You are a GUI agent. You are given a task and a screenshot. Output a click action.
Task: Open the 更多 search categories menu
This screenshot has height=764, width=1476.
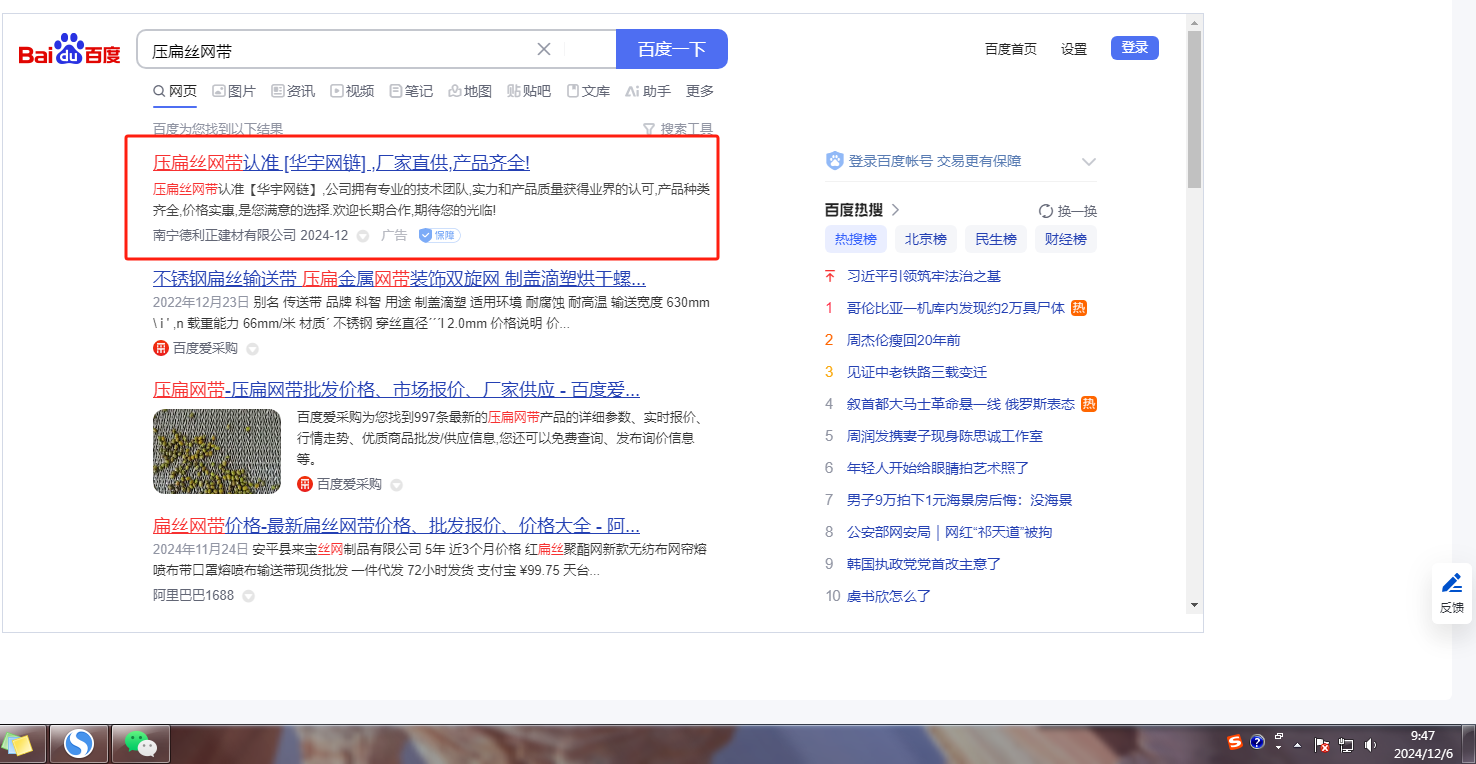coord(700,91)
